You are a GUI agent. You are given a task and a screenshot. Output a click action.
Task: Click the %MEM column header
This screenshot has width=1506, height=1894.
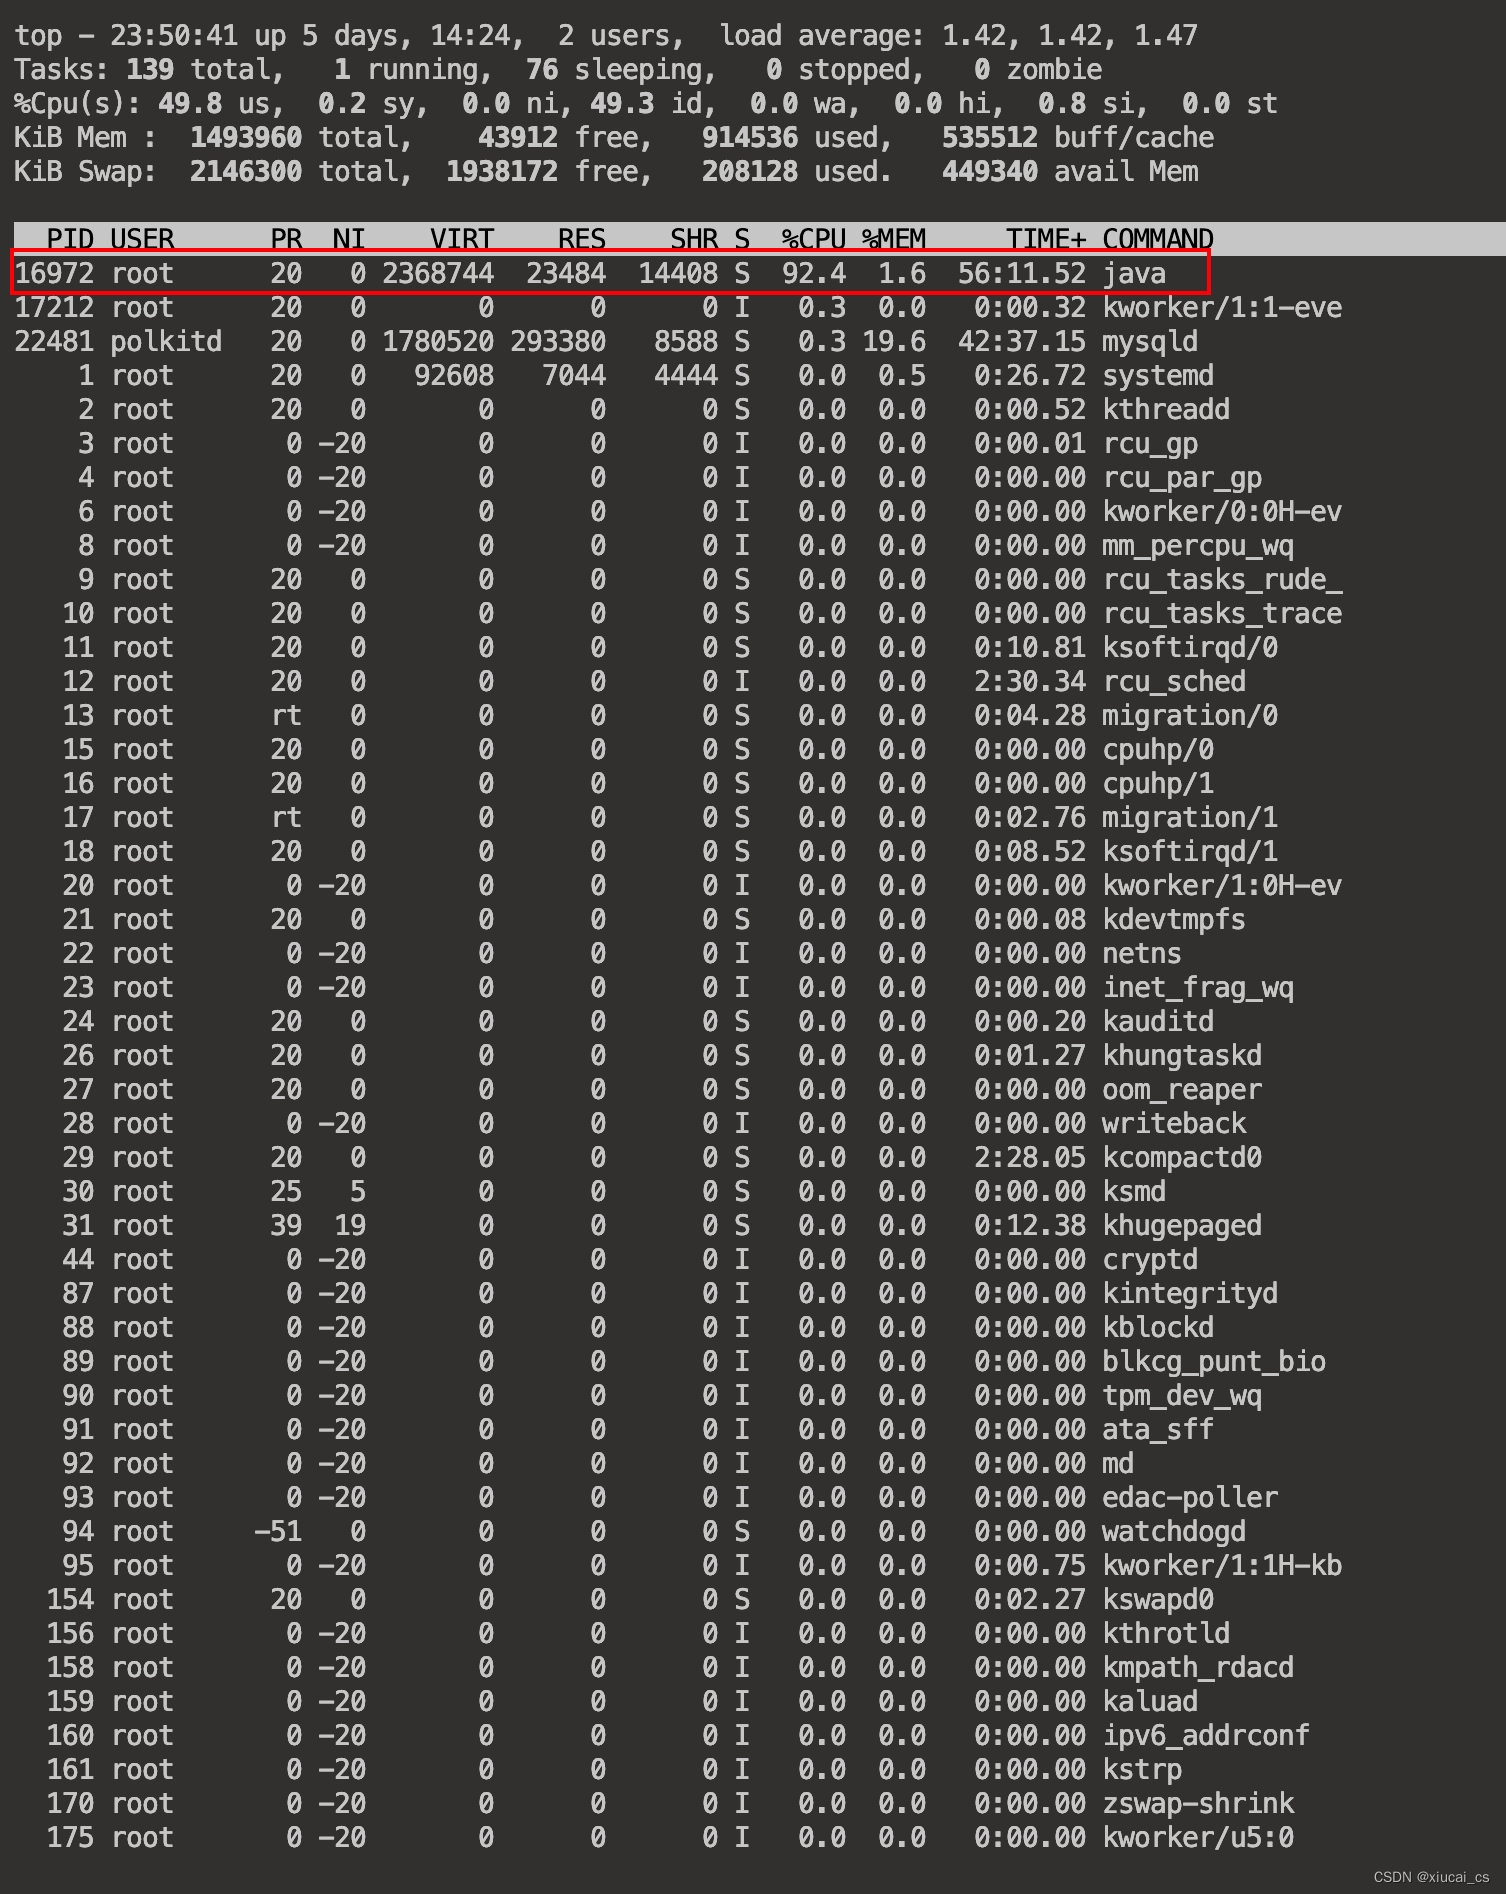pyautogui.click(x=894, y=239)
